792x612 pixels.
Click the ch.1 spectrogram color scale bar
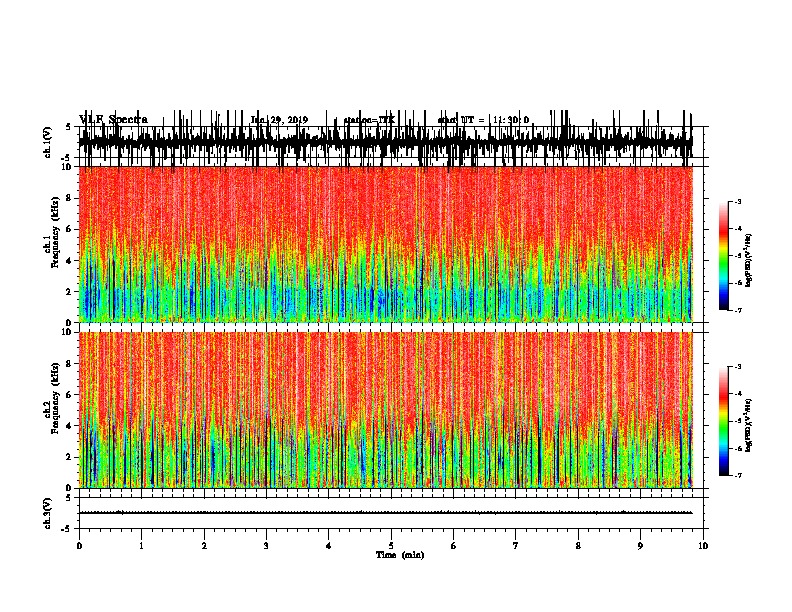pyautogui.click(x=724, y=256)
